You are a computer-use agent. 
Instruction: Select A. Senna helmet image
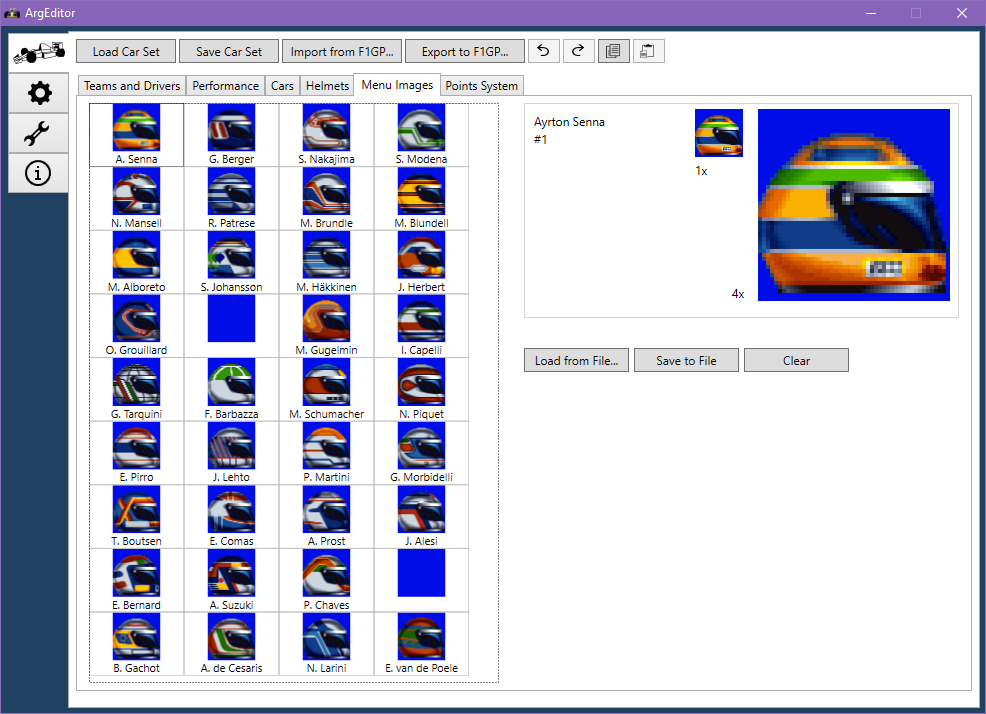click(x=136, y=128)
